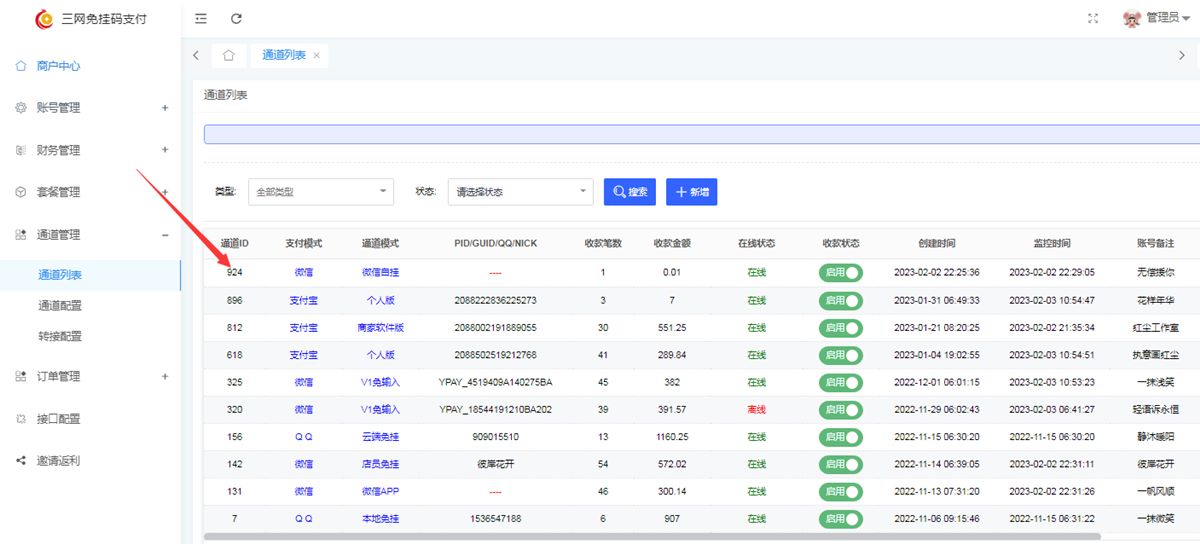
Task: Click the 管理员 avatar image
Action: coord(1132,18)
